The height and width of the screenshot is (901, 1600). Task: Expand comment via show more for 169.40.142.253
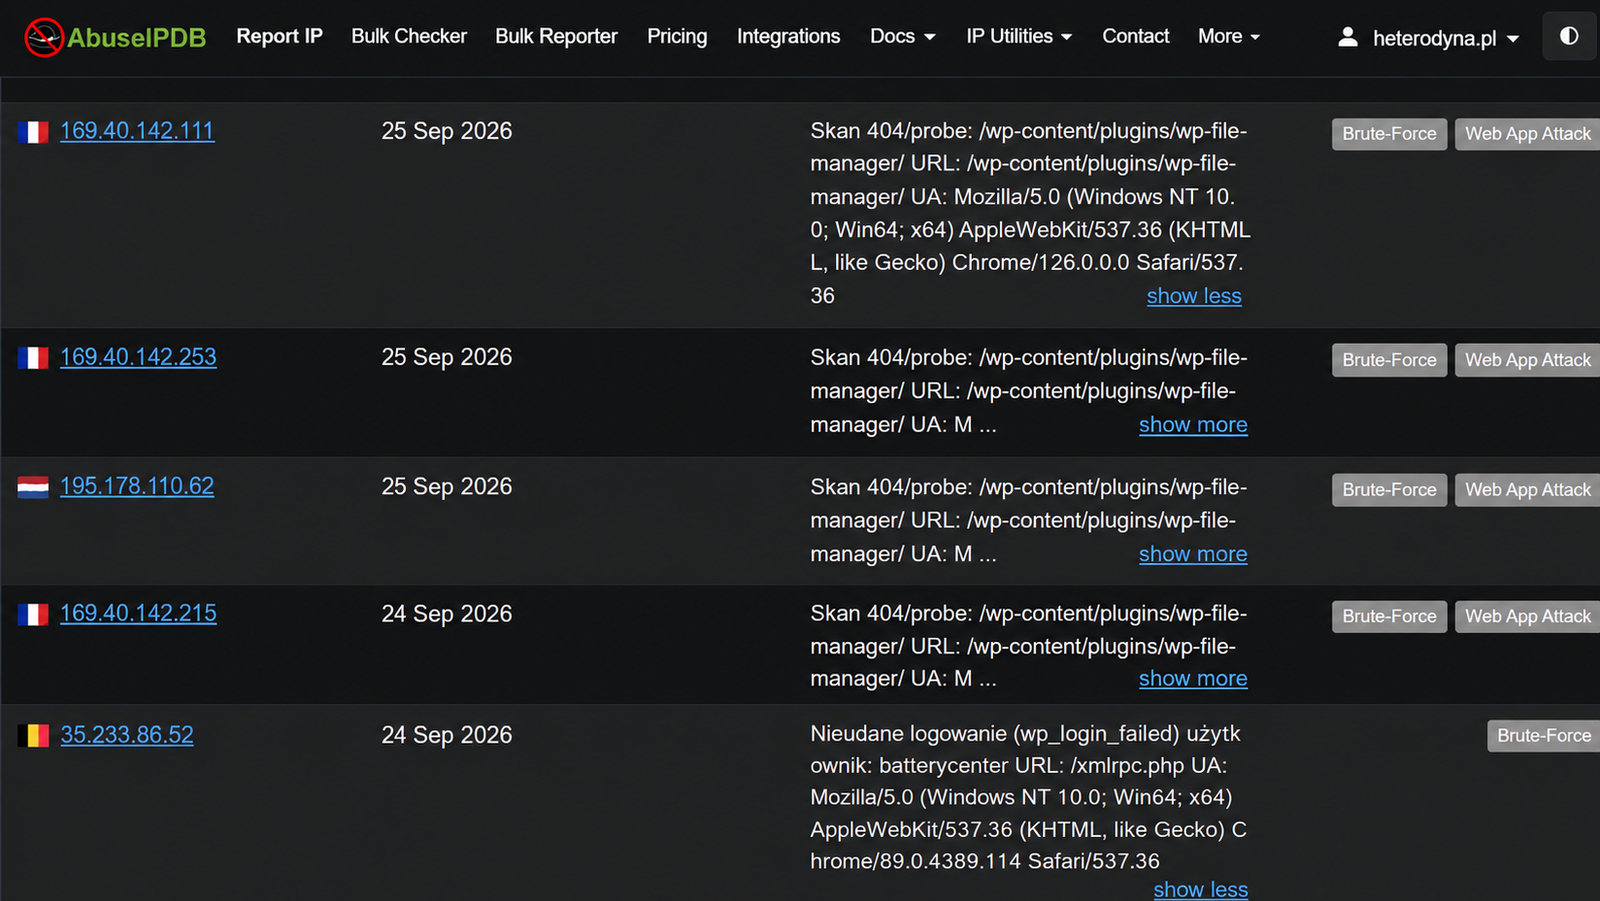[1193, 425]
